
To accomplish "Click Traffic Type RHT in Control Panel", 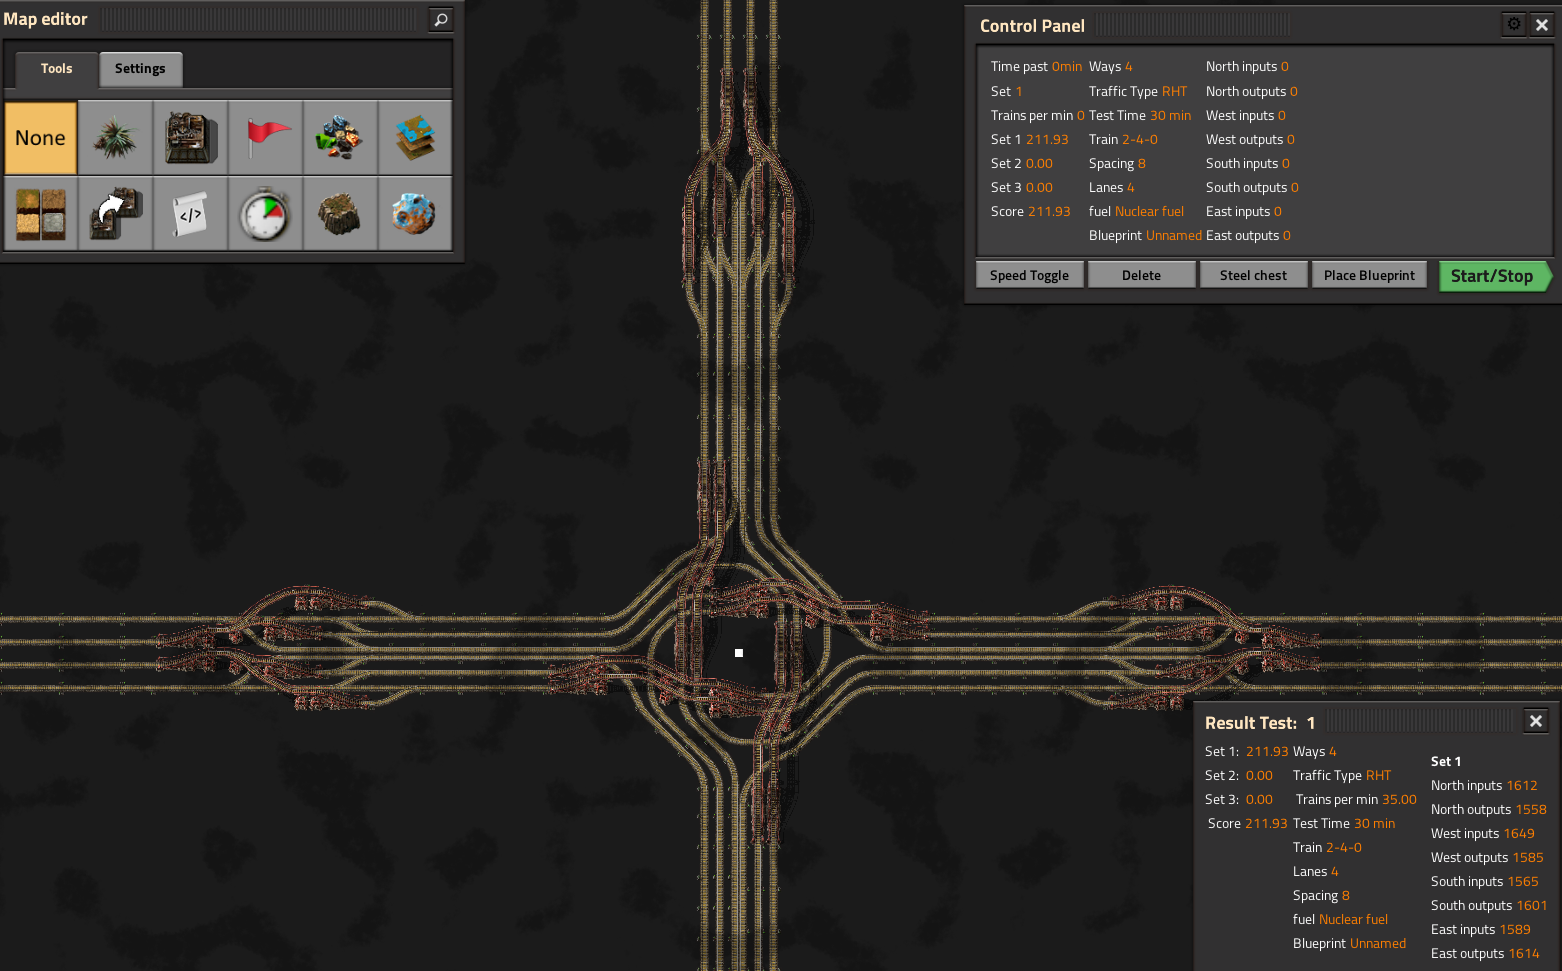I will pyautogui.click(x=1138, y=92).
